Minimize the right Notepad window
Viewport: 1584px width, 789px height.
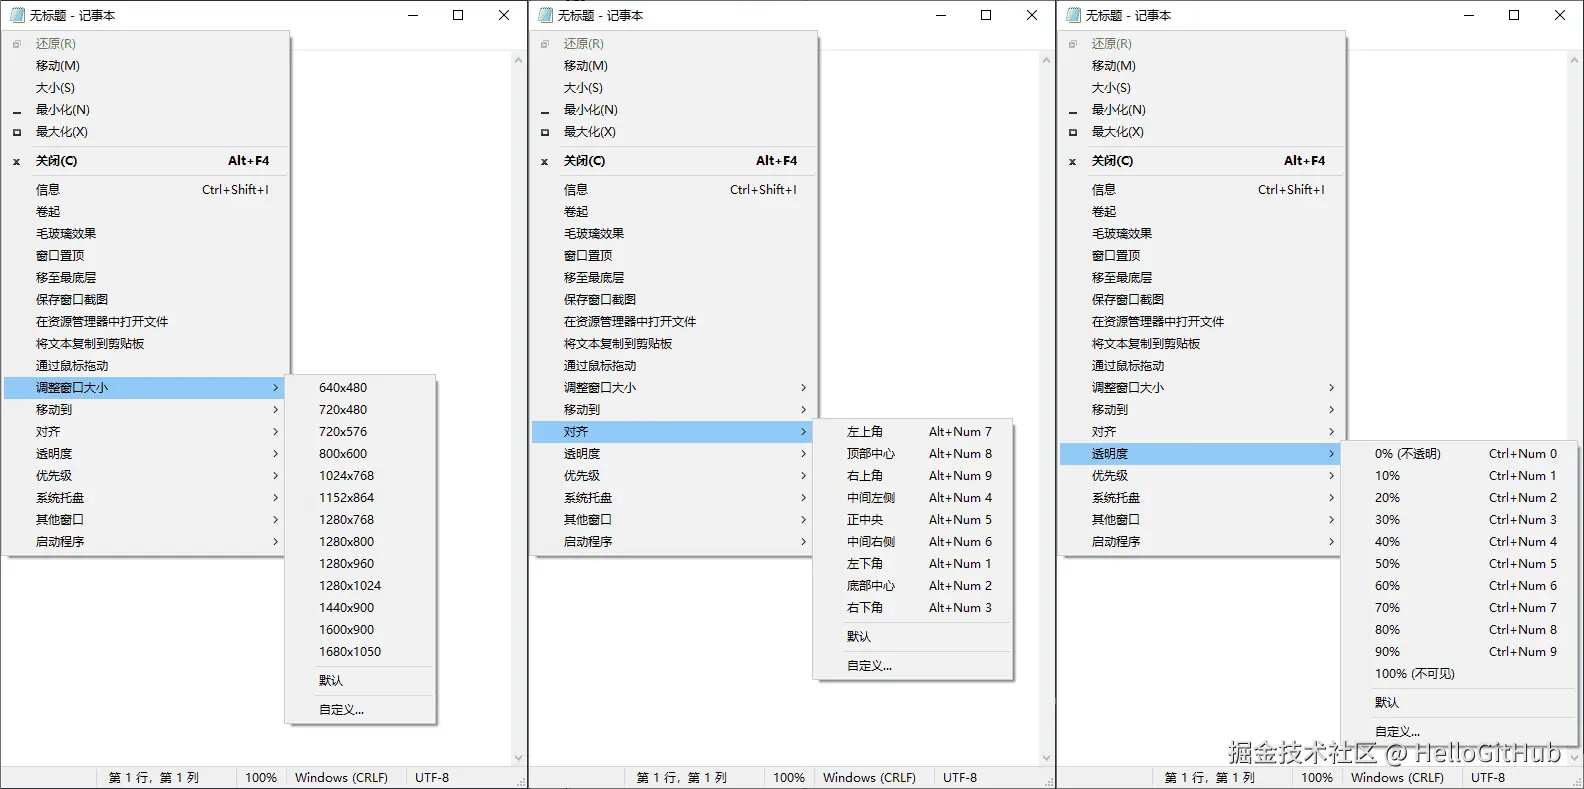point(1468,15)
